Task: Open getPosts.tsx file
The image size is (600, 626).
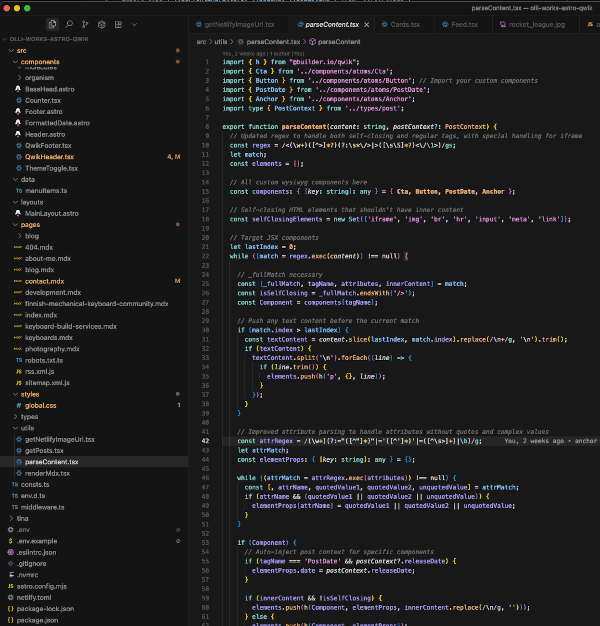Action: click(x=44, y=451)
